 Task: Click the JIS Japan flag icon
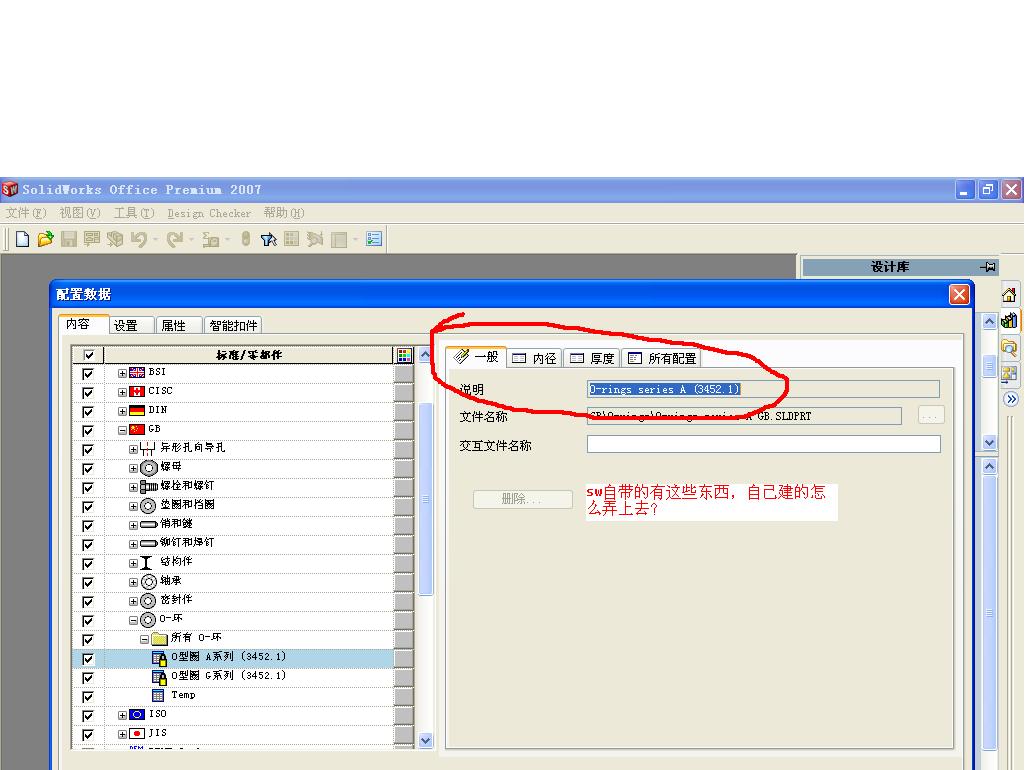tap(137, 734)
